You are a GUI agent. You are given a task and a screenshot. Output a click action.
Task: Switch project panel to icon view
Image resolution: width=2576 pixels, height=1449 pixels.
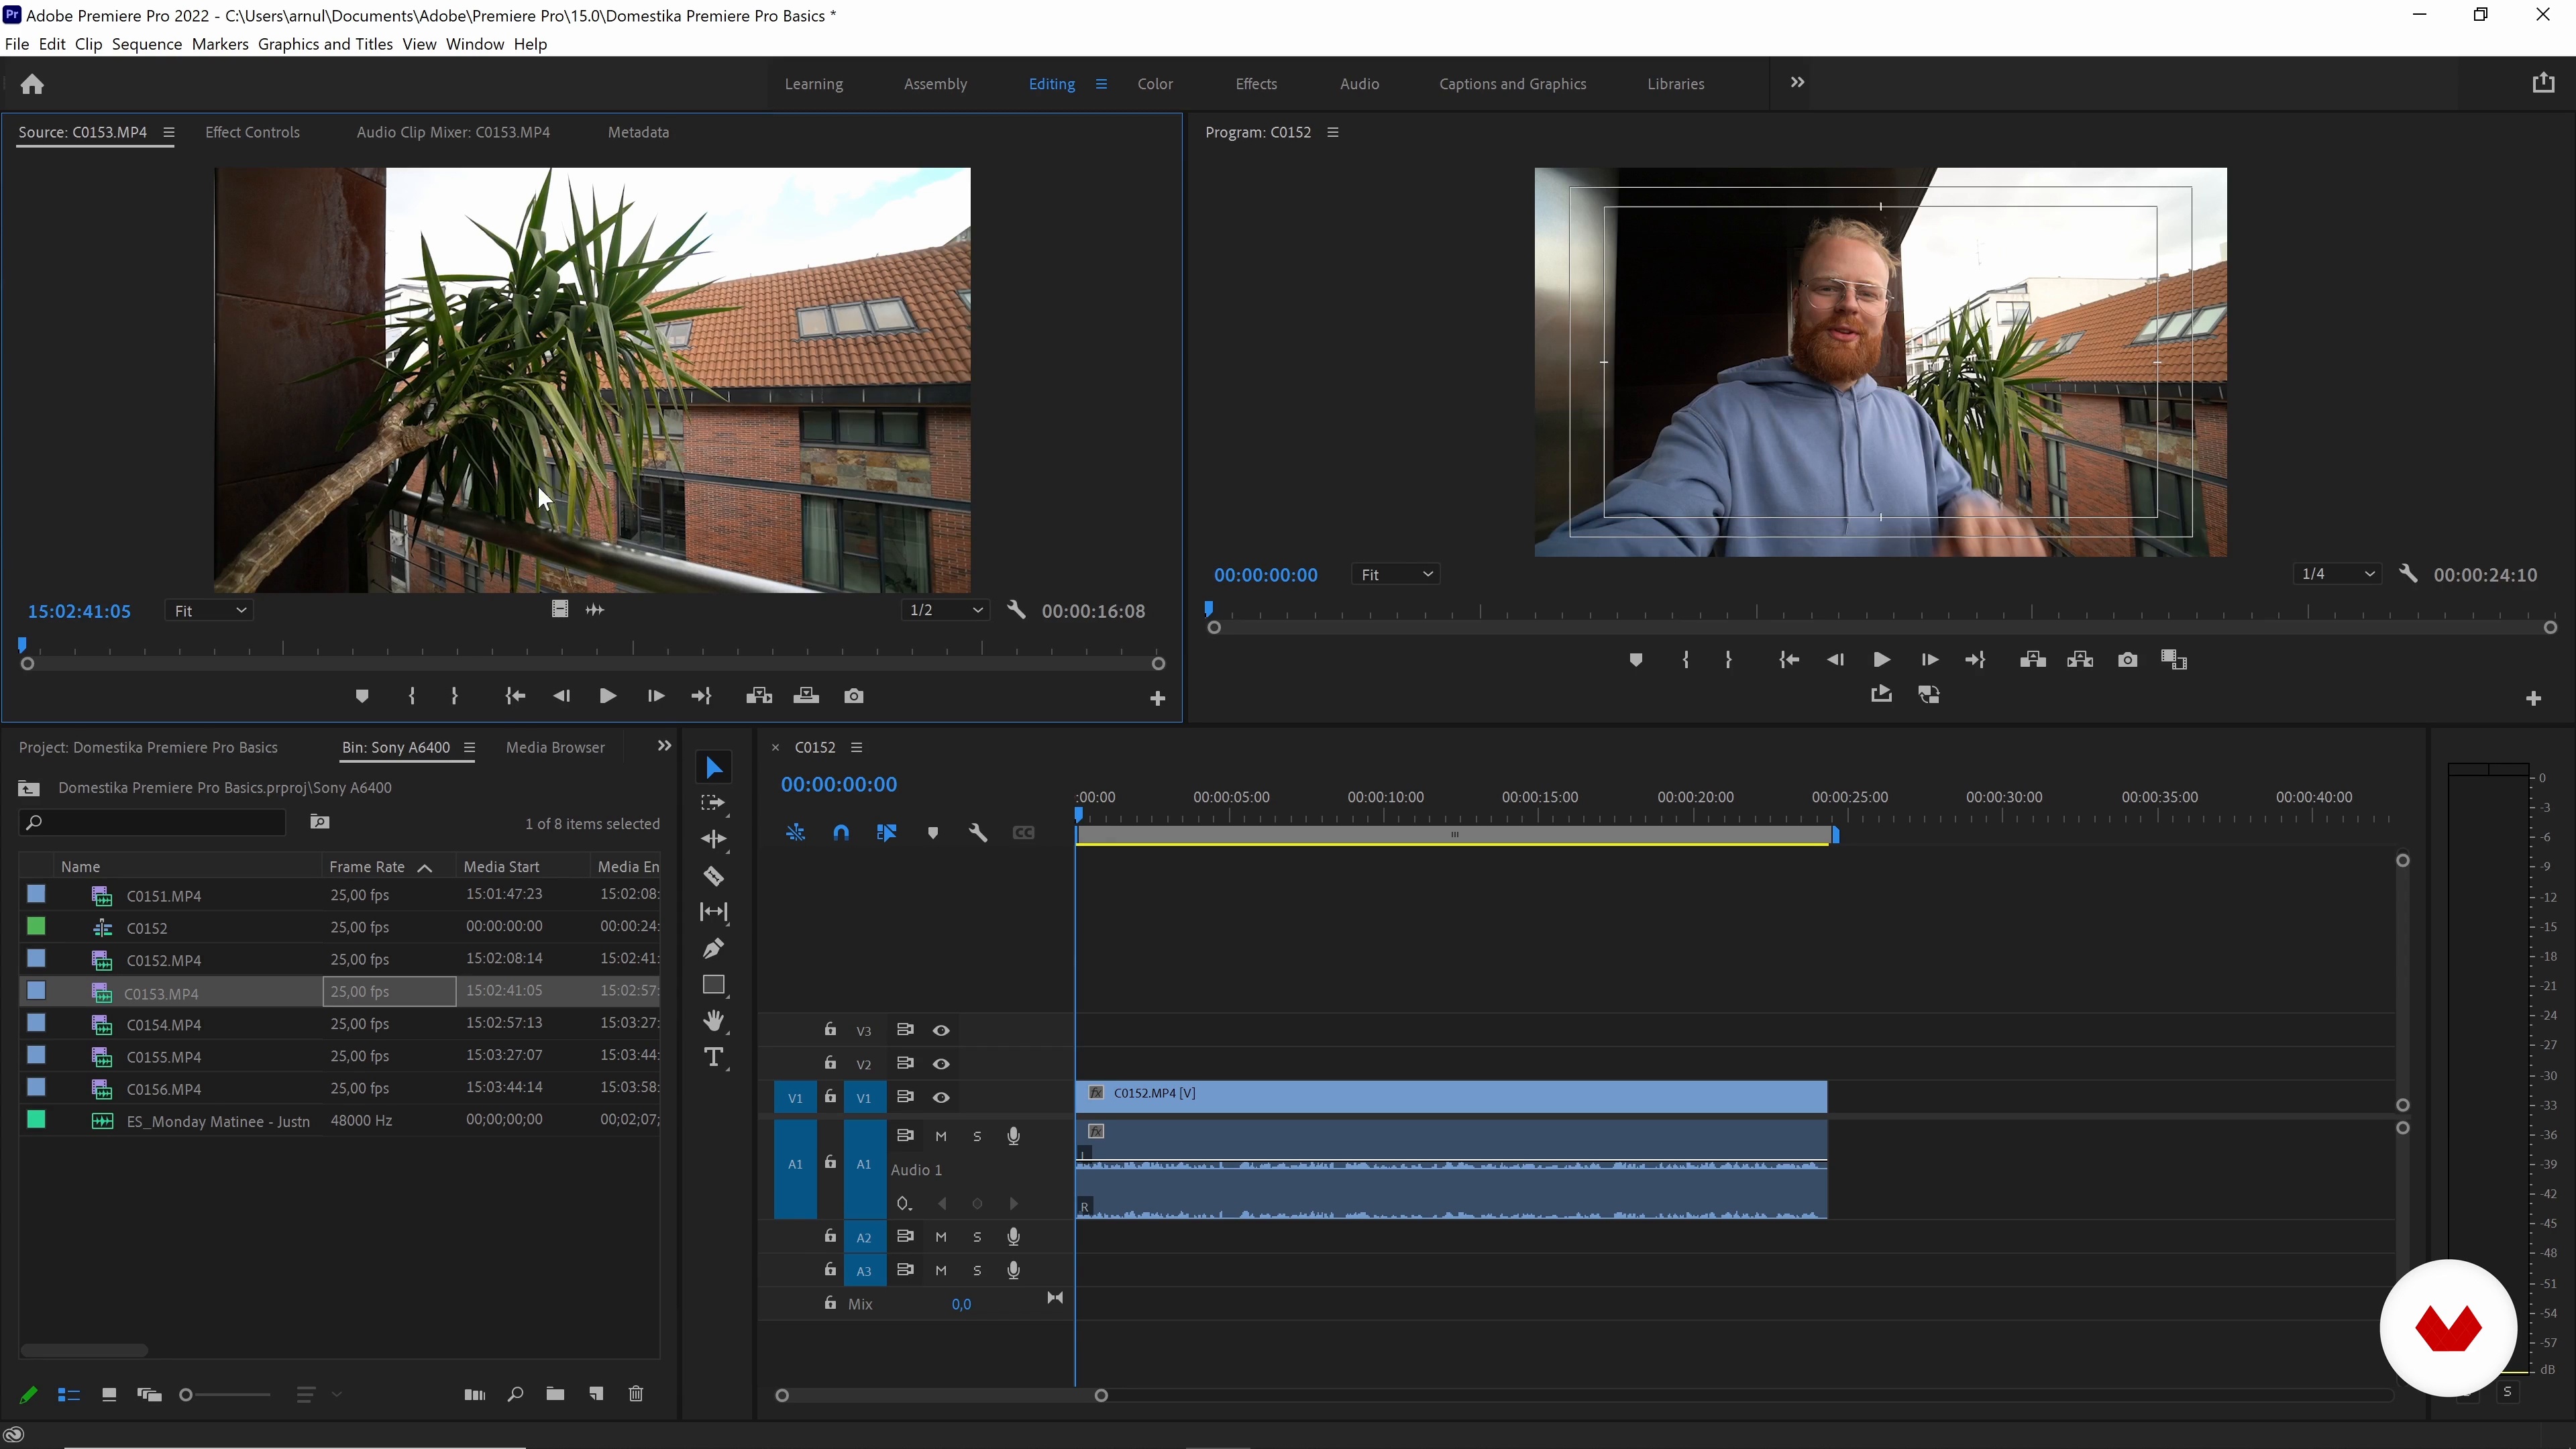(109, 1395)
